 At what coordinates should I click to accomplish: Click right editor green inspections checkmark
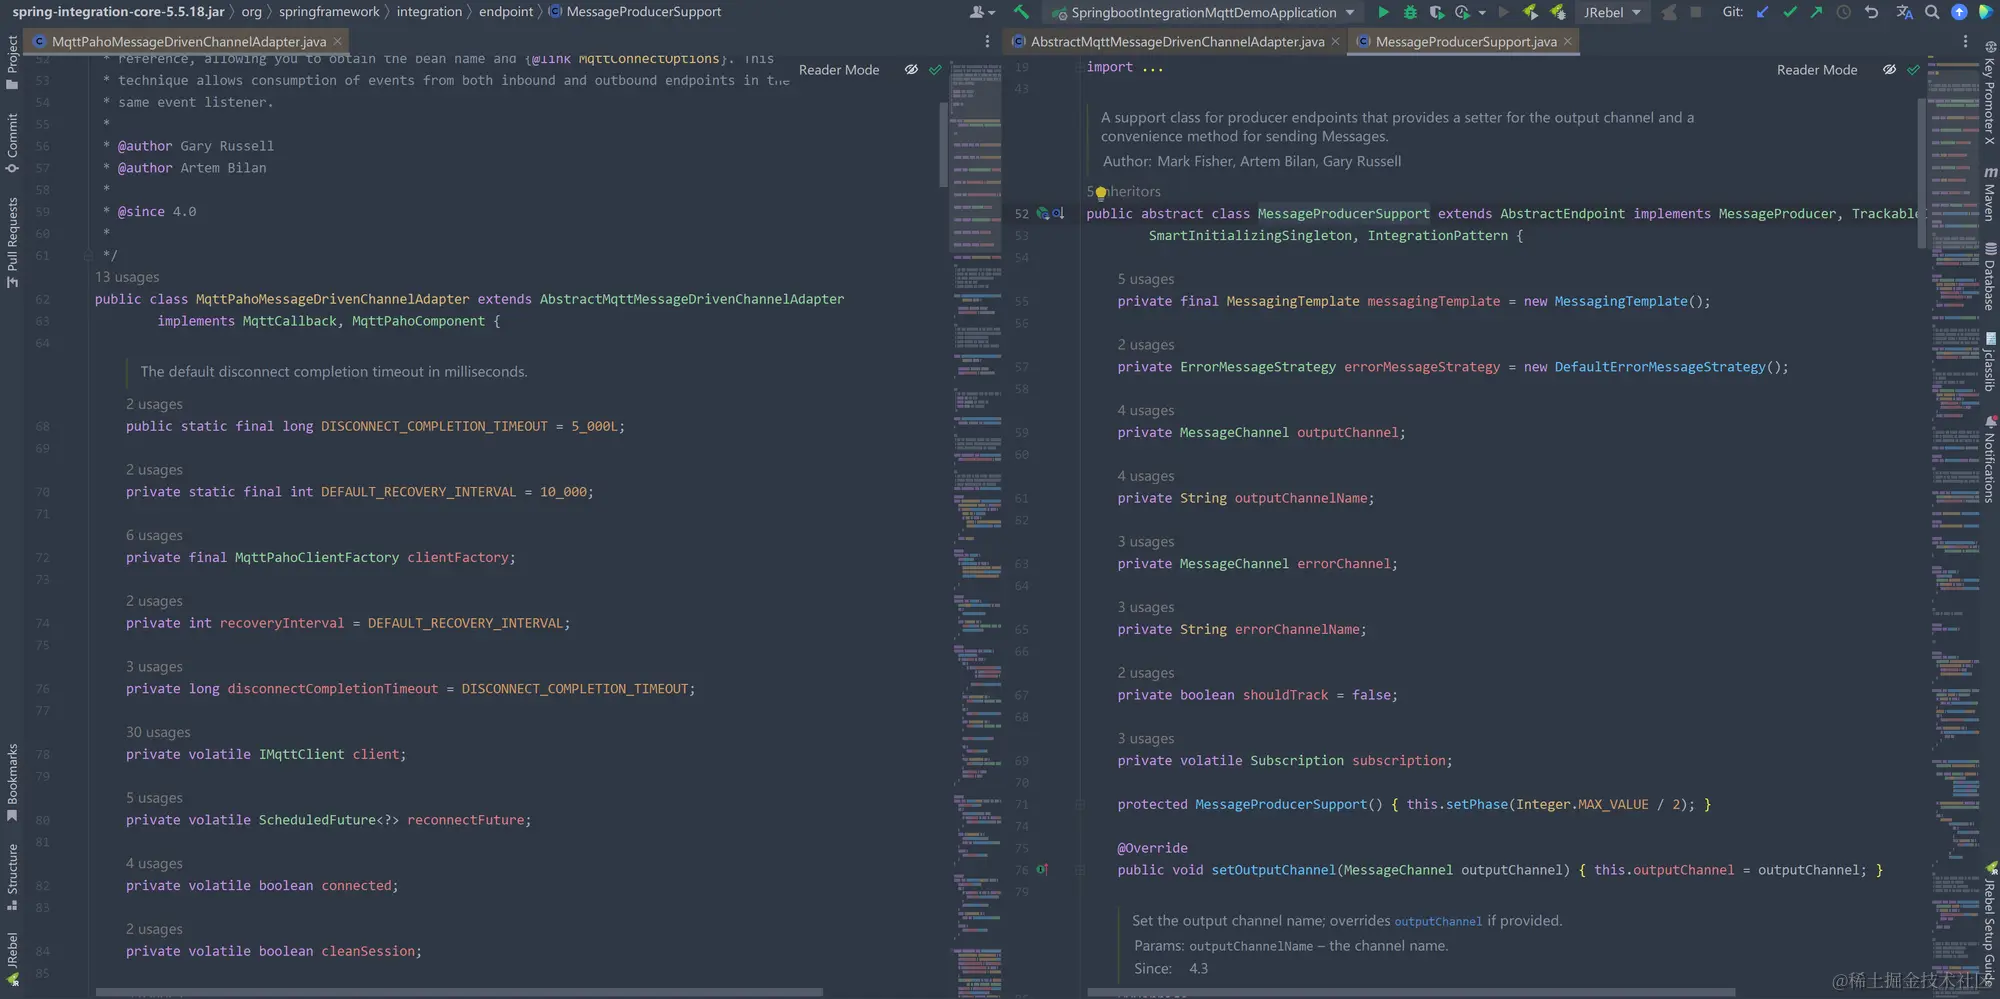click(1913, 70)
